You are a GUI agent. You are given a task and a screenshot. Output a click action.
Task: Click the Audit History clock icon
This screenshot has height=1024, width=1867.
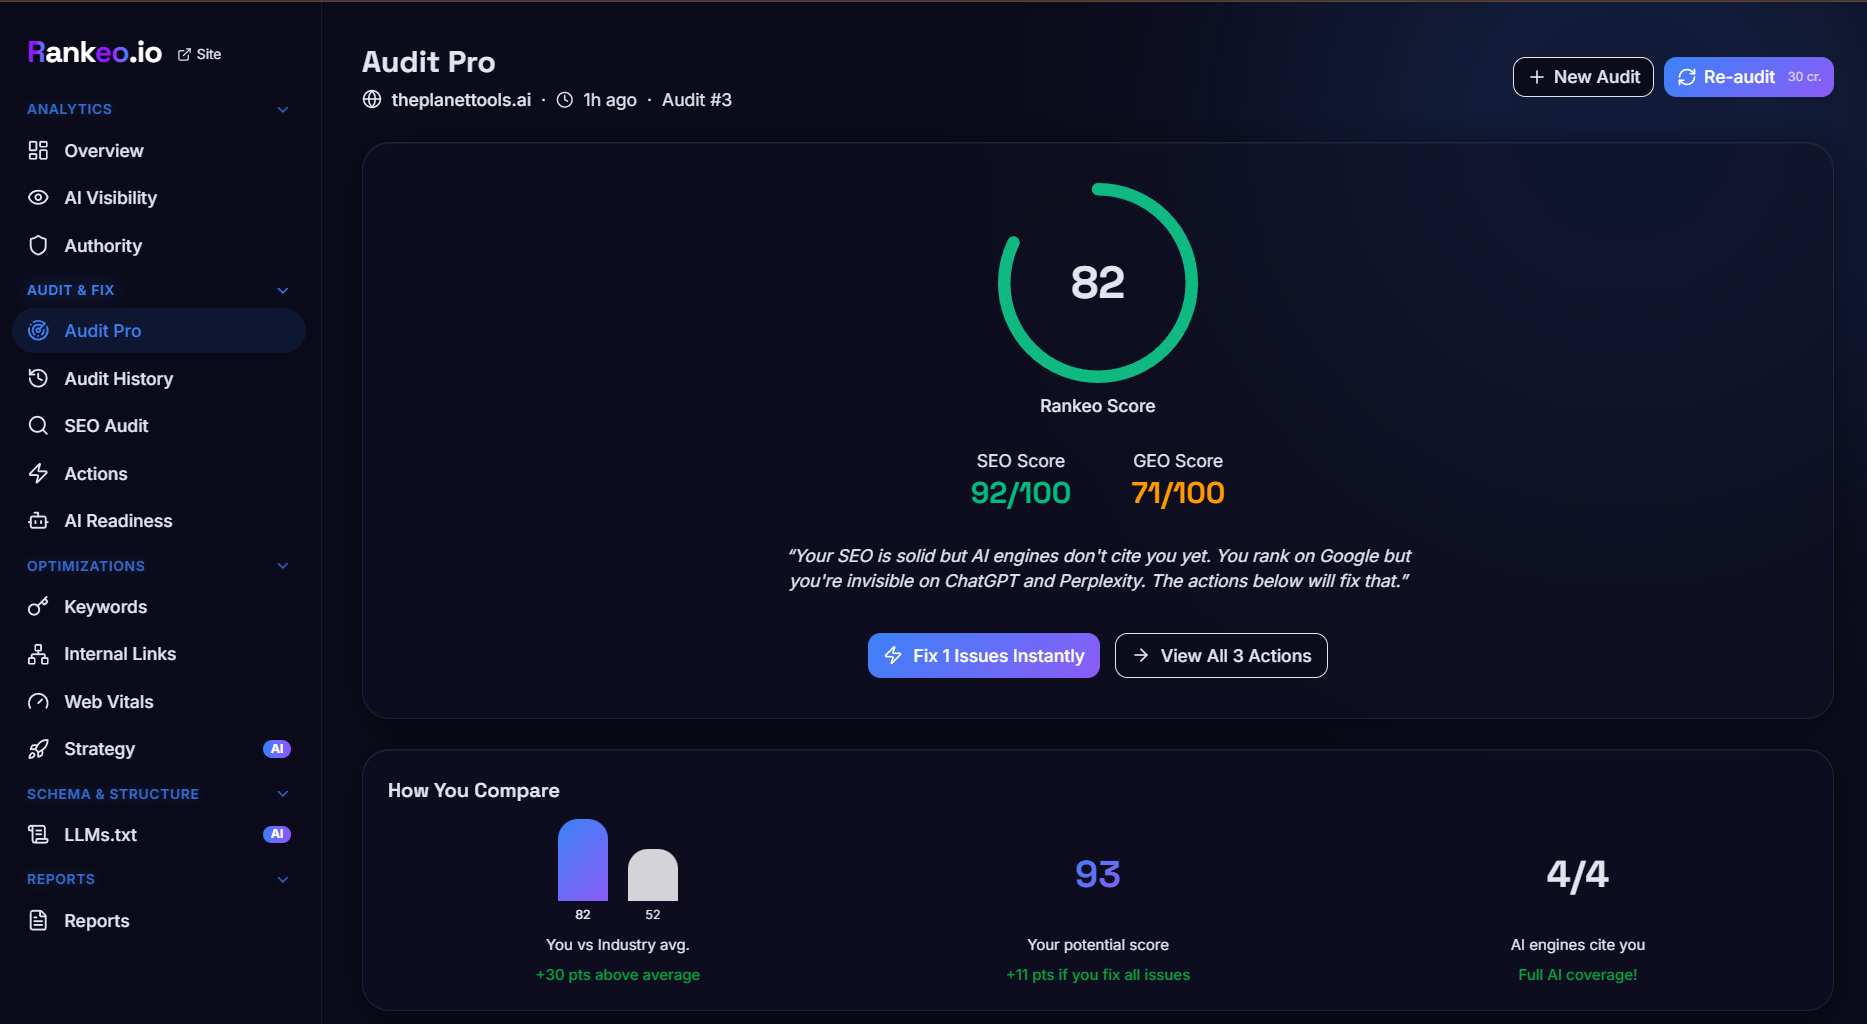(38, 379)
